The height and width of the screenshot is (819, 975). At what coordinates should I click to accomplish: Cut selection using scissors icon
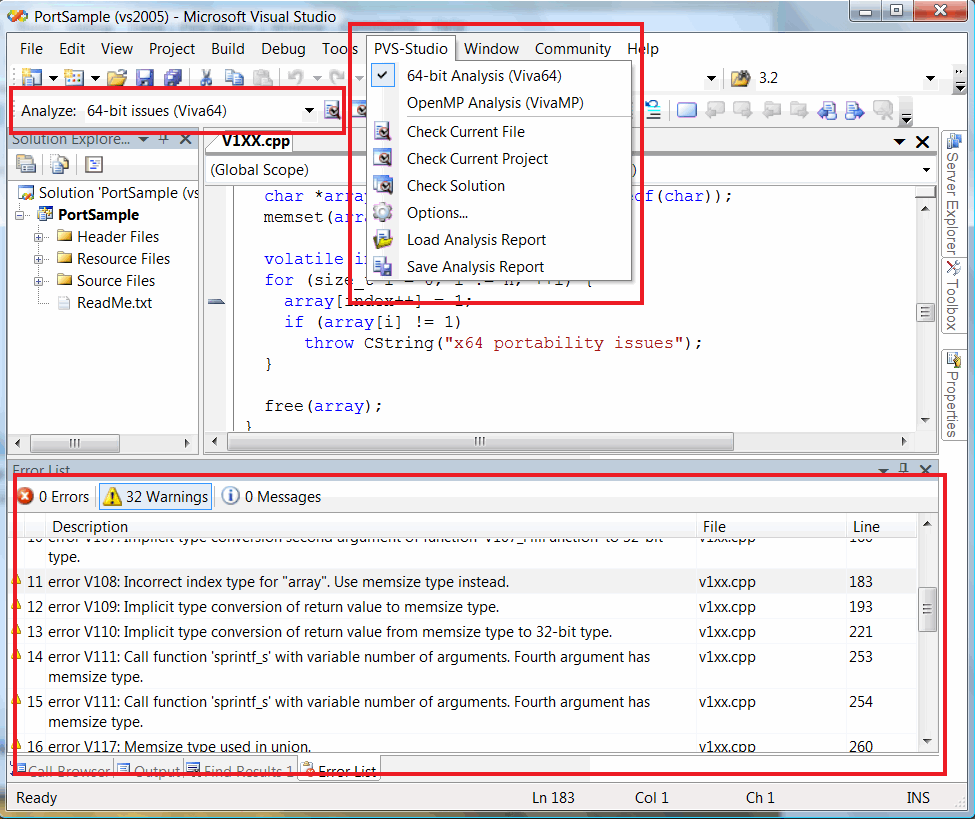[x=206, y=77]
